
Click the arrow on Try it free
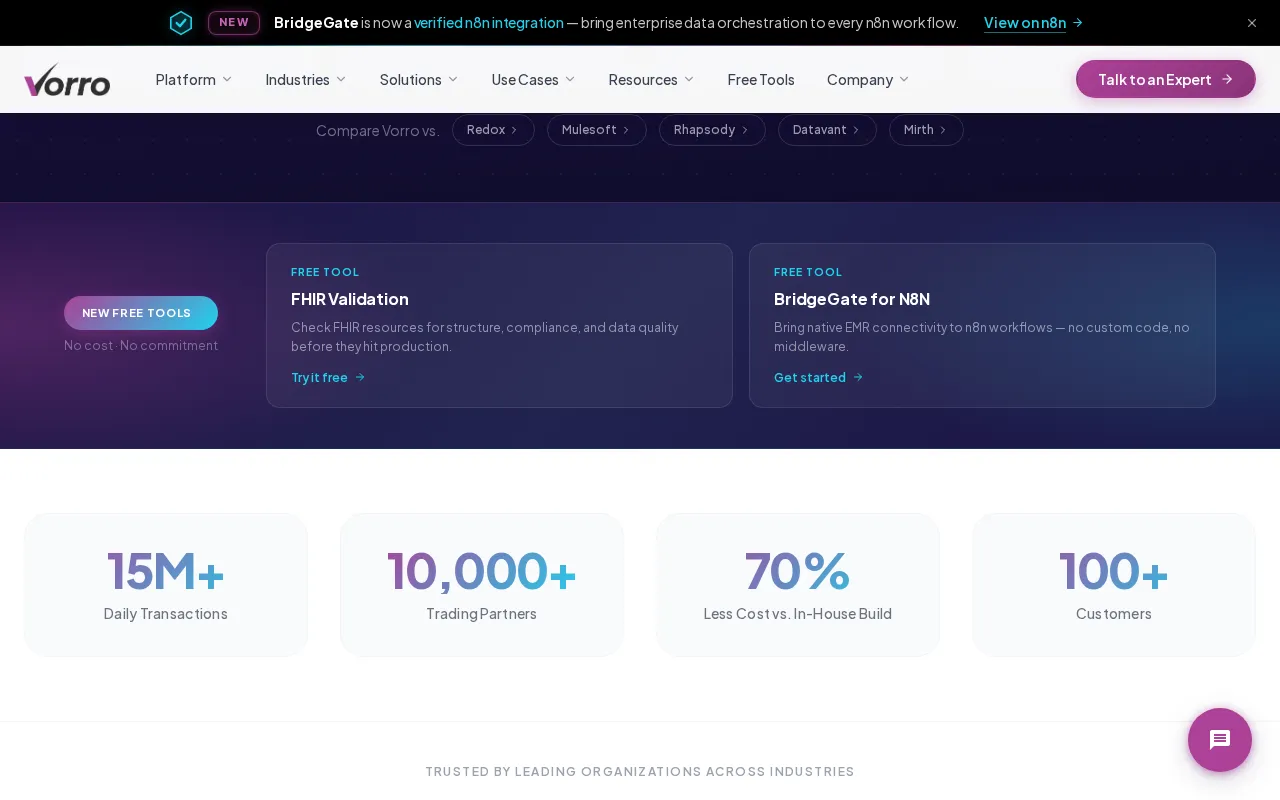360,378
